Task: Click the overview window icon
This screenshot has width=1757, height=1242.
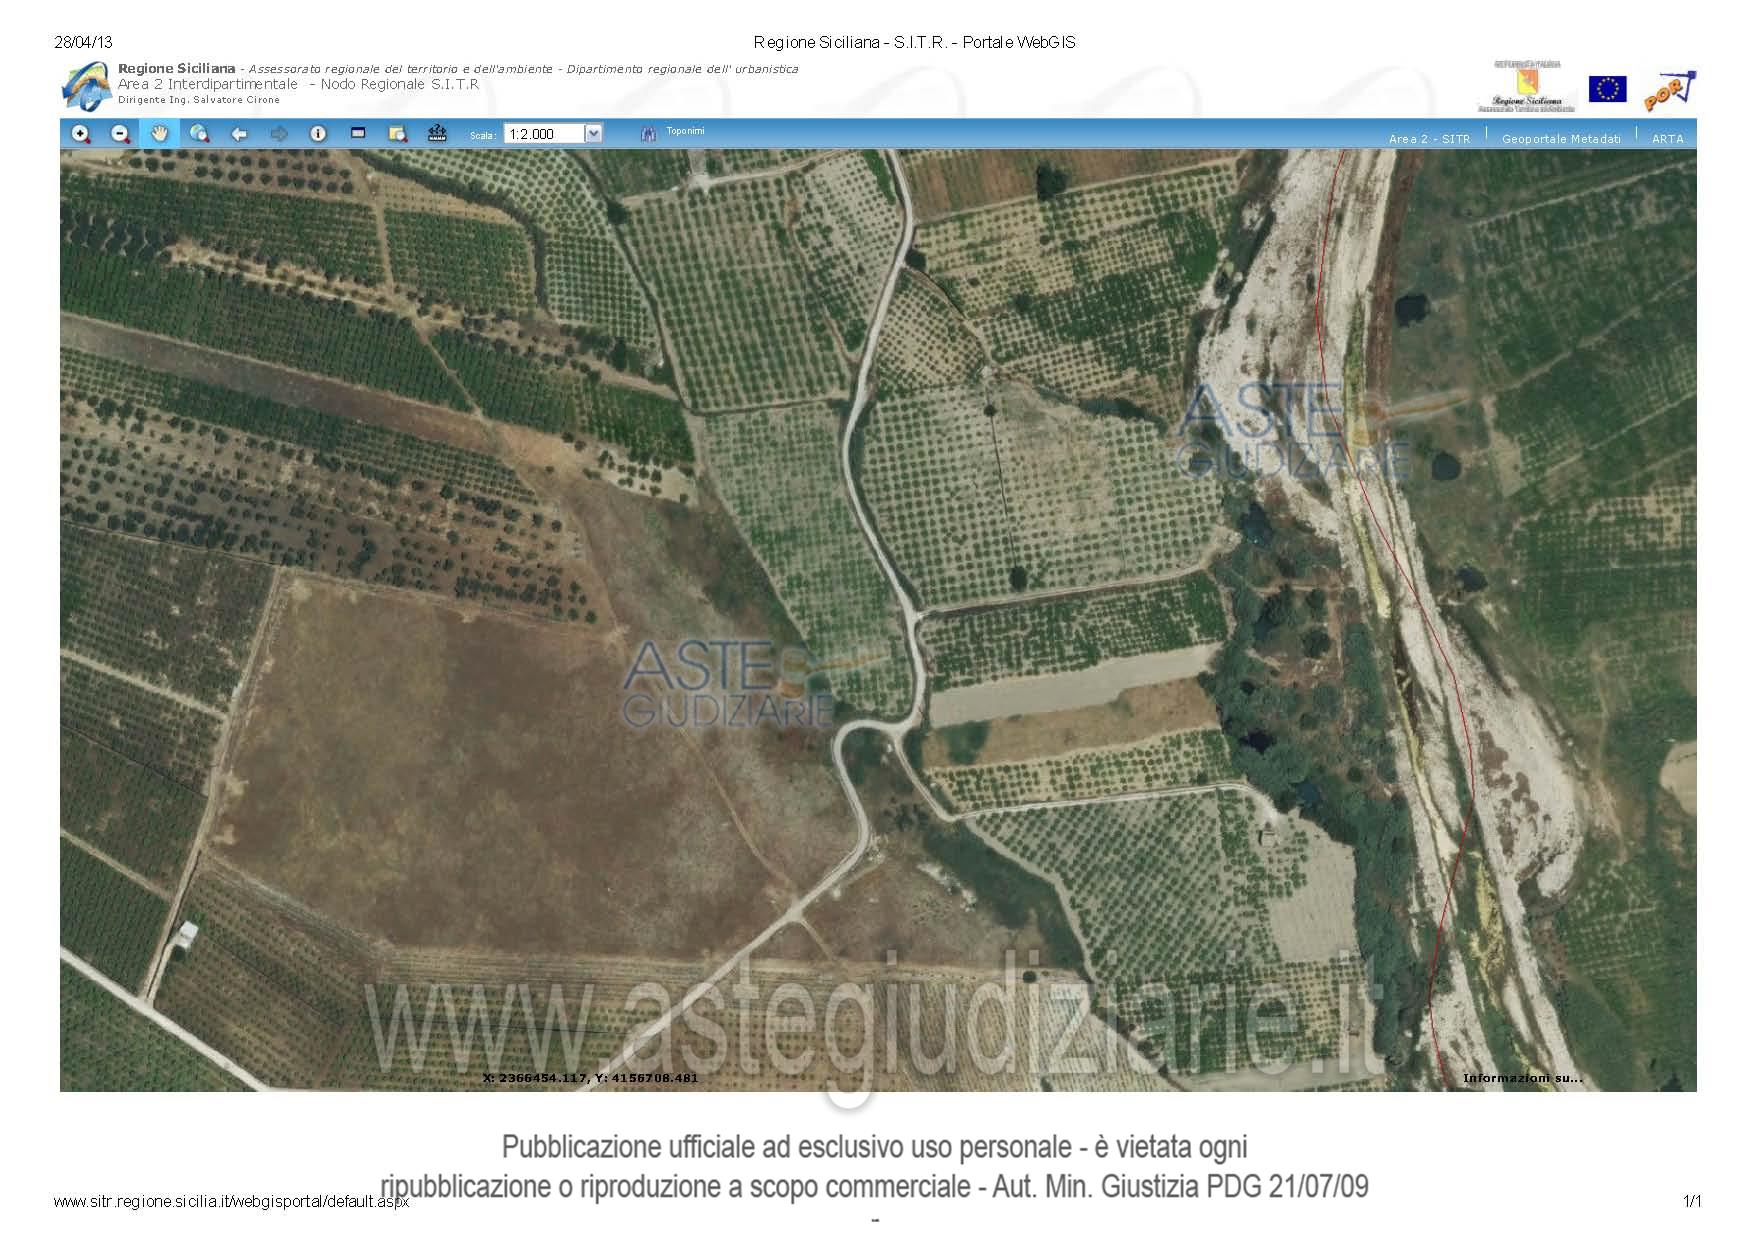Action: coord(358,134)
